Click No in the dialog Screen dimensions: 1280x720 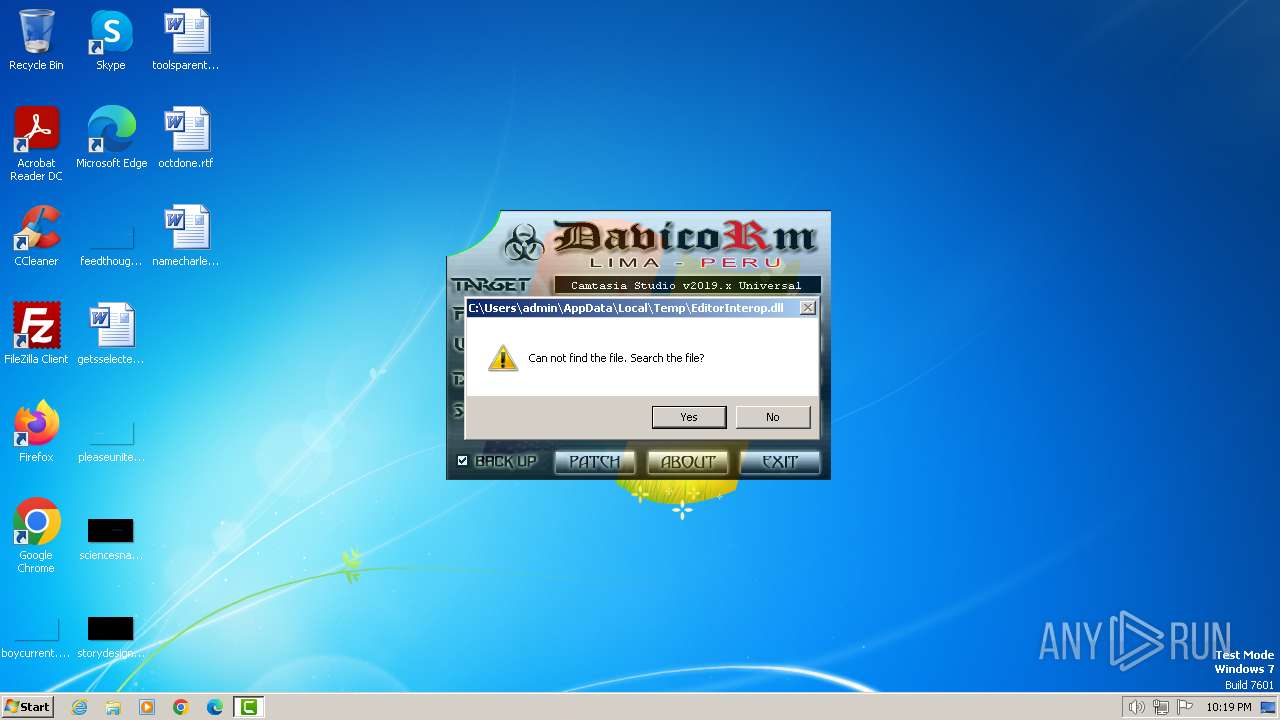pyautogui.click(x=773, y=417)
